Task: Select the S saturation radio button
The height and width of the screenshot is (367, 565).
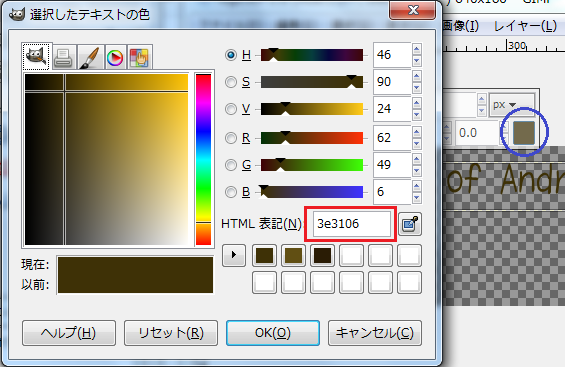Action: [231, 82]
